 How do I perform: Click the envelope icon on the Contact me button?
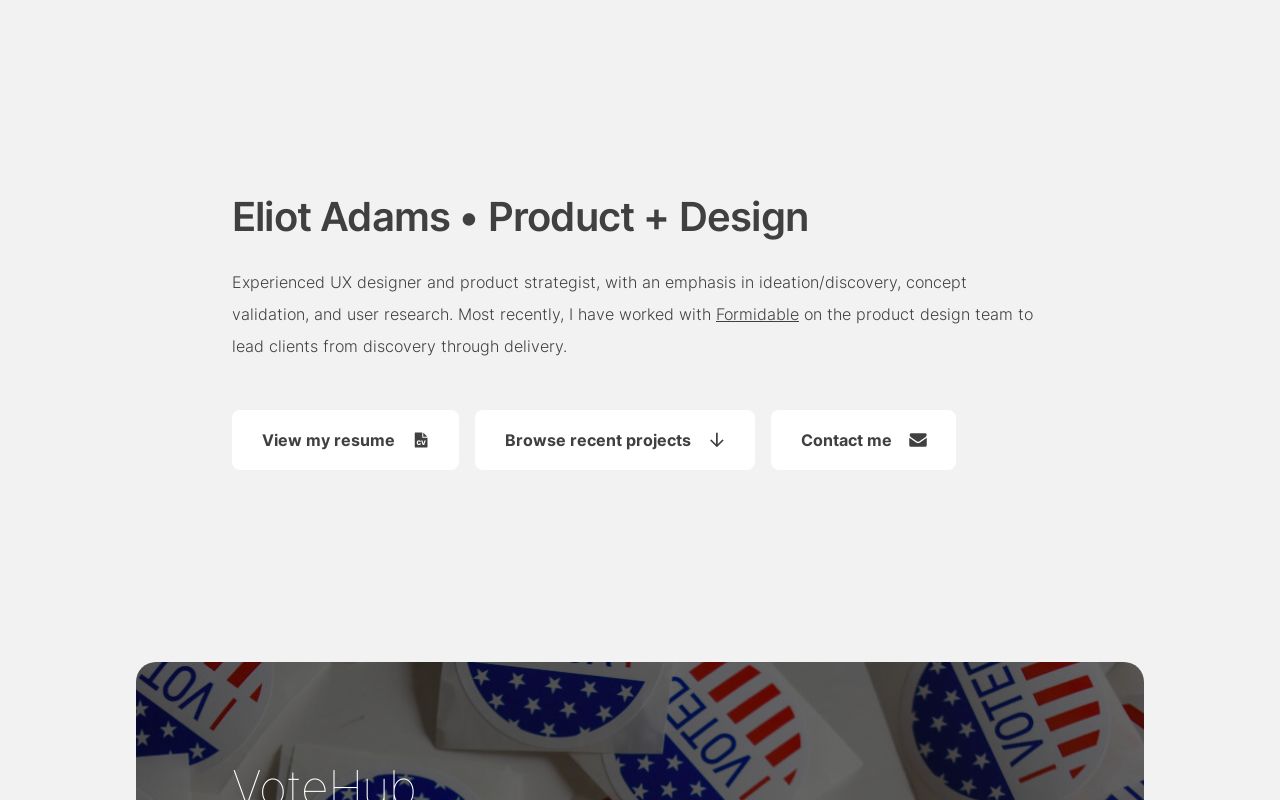(x=918, y=440)
